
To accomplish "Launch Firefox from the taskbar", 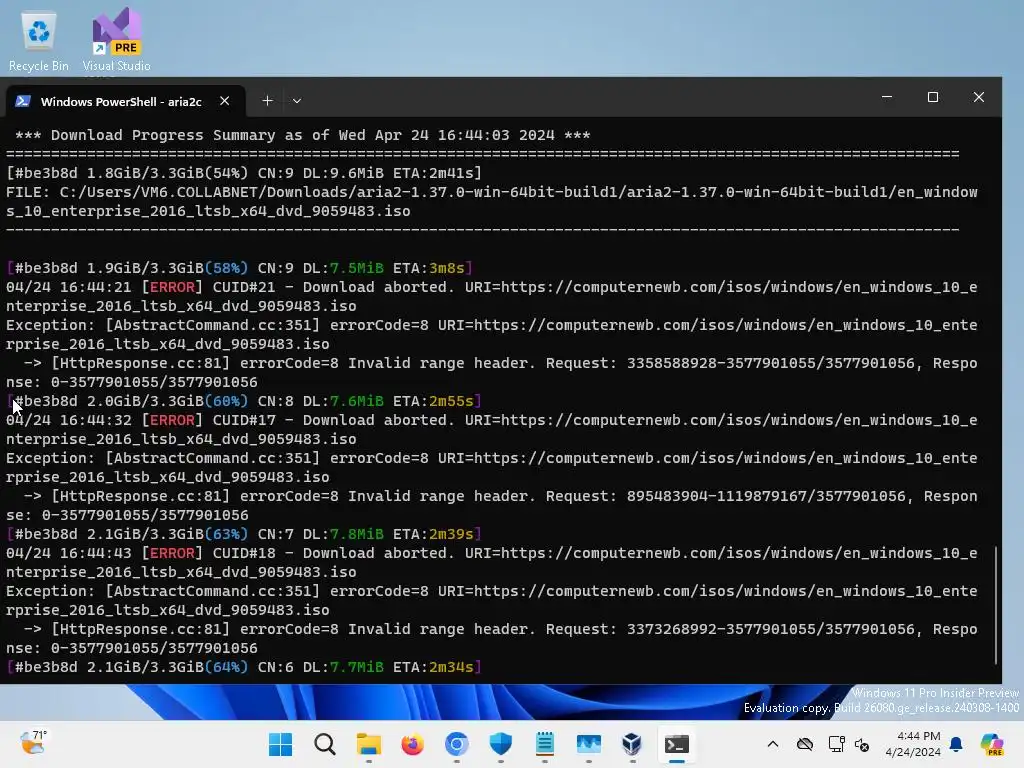I will (x=412, y=744).
